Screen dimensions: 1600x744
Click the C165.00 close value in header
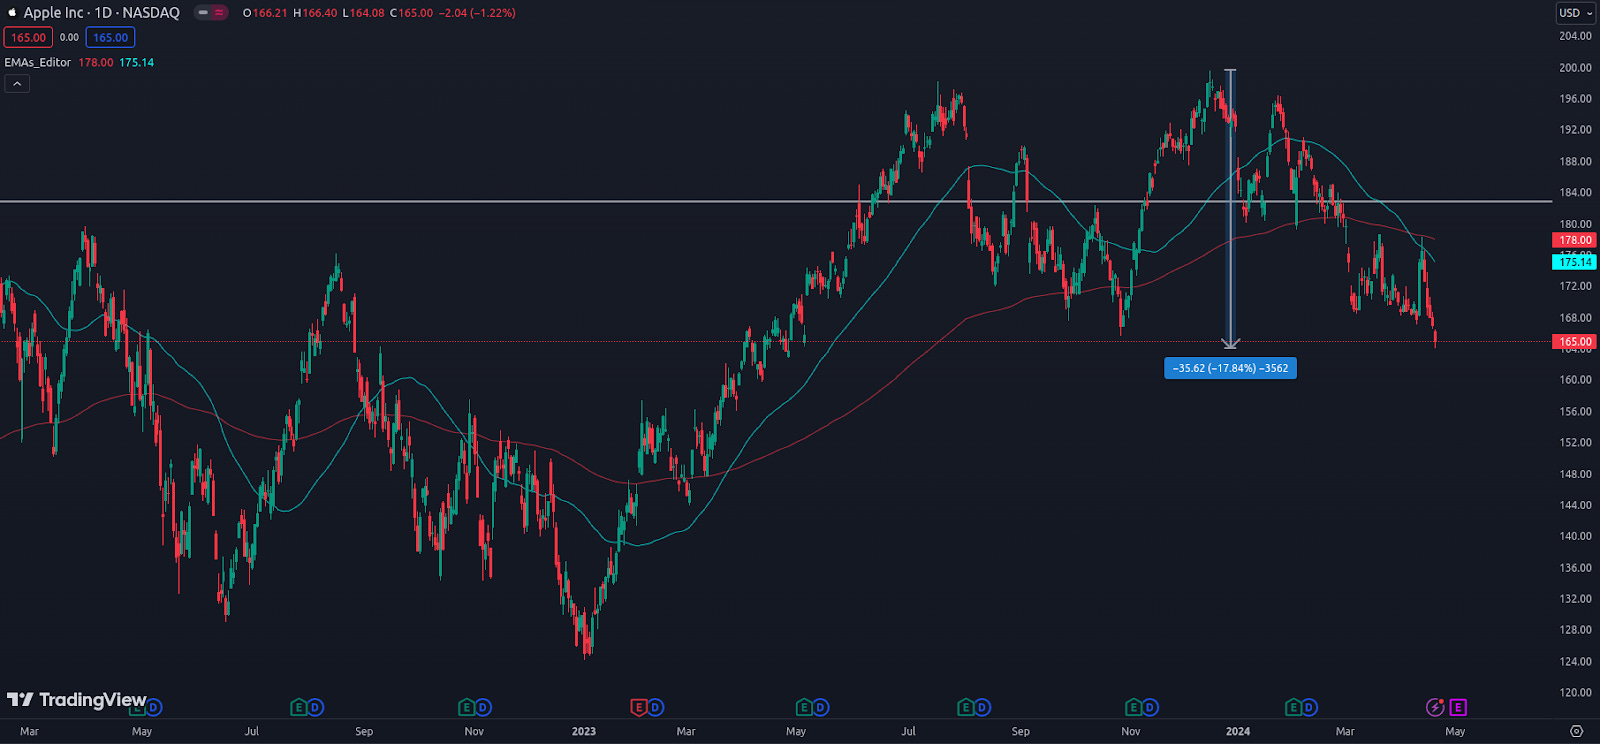[x=411, y=13]
